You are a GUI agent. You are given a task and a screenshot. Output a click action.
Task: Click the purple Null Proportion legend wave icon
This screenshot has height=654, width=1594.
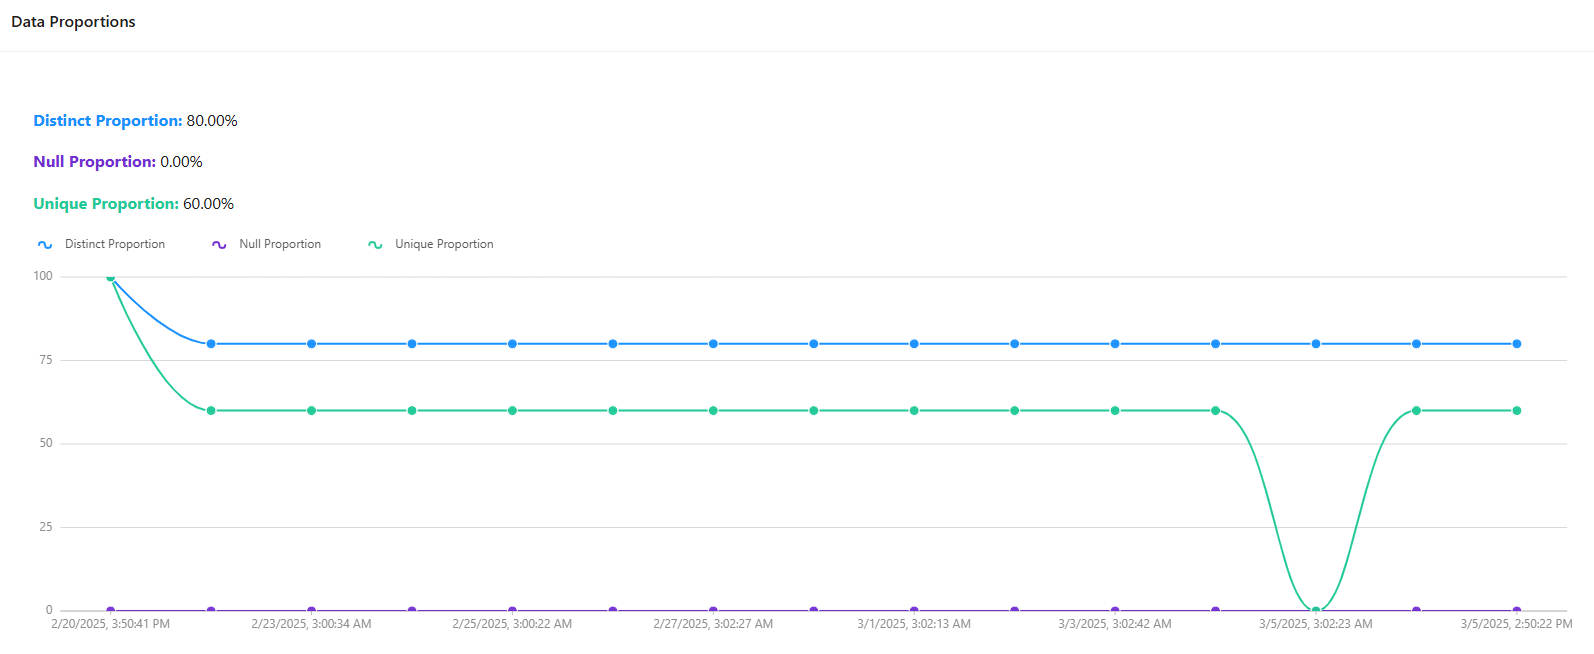(x=219, y=245)
